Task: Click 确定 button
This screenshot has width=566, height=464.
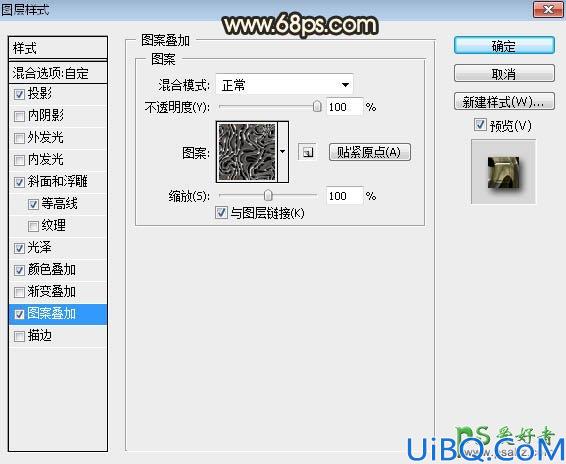Action: pyautogui.click(x=504, y=46)
